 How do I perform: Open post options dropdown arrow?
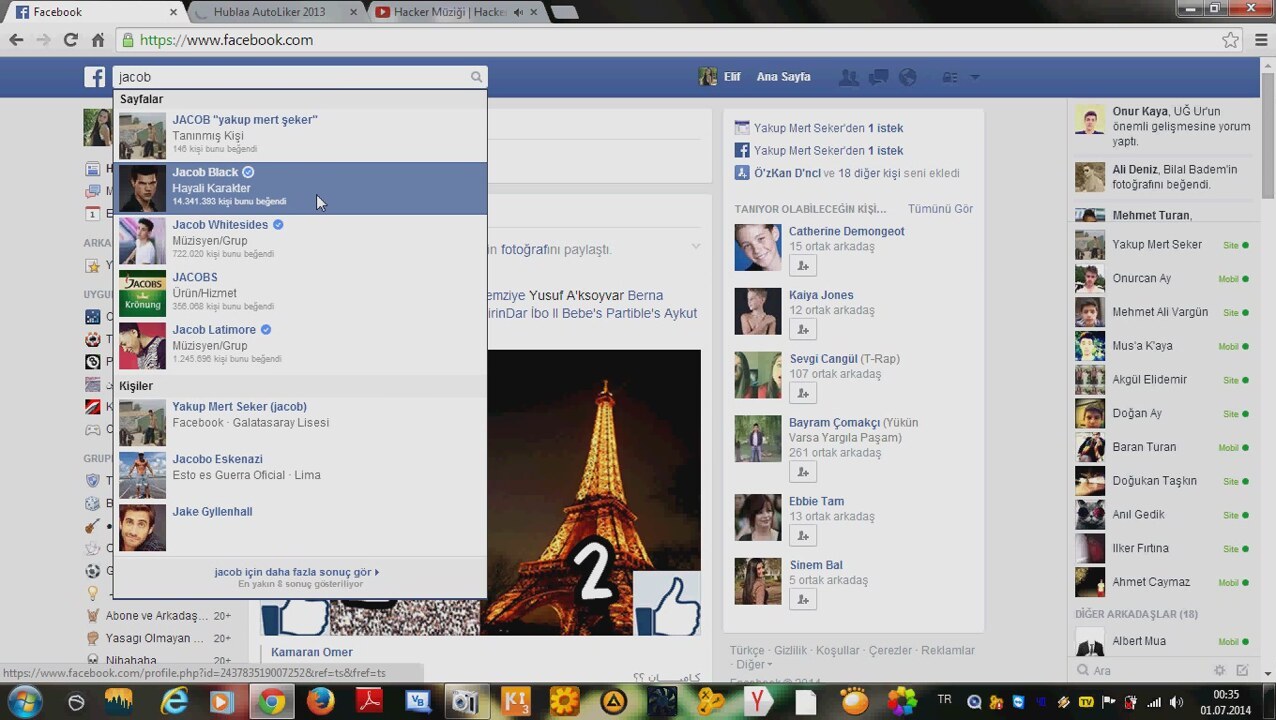click(x=696, y=247)
